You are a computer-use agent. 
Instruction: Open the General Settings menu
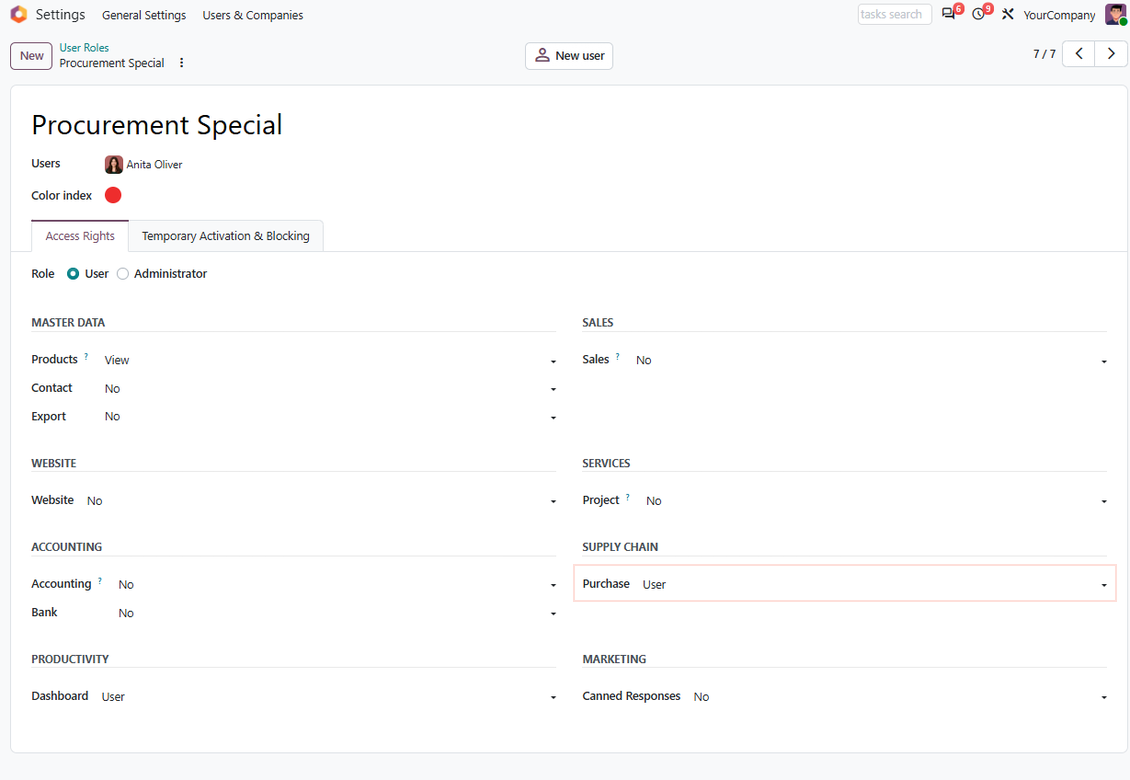click(x=144, y=15)
